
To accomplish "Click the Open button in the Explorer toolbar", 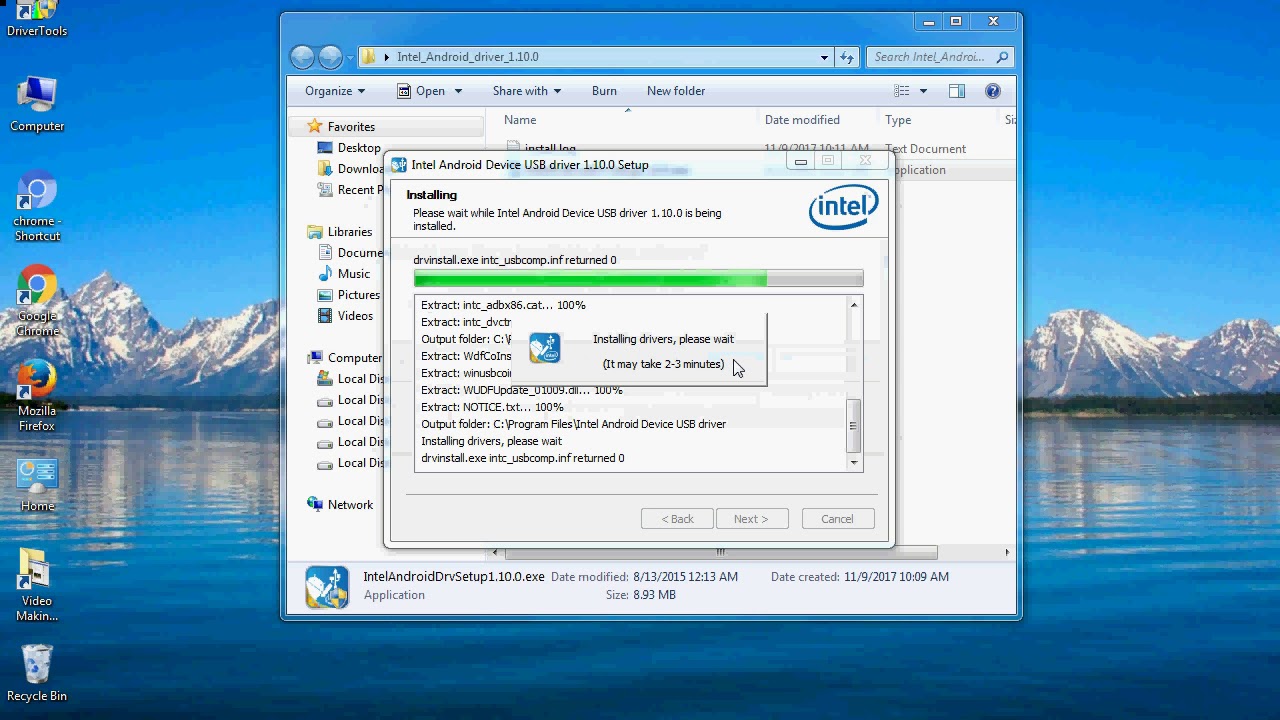I will click(421, 91).
